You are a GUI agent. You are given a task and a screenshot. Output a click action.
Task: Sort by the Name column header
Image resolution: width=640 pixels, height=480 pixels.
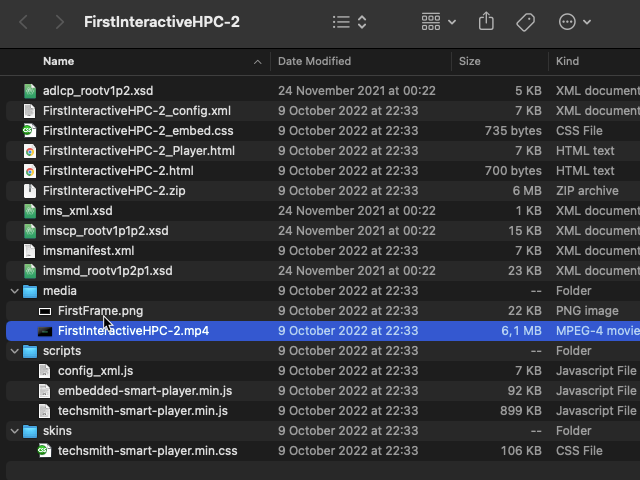click(x=58, y=61)
